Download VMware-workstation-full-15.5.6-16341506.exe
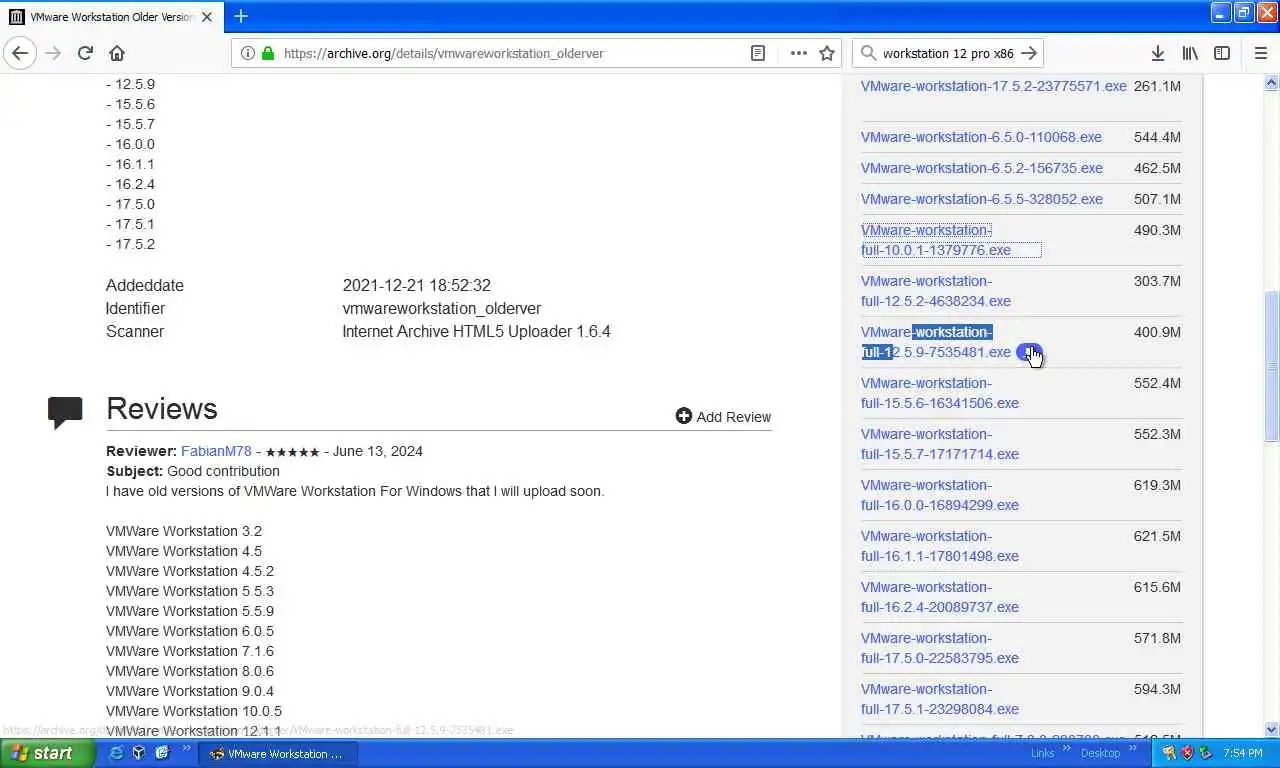The width and height of the screenshot is (1280, 768). click(x=940, y=393)
